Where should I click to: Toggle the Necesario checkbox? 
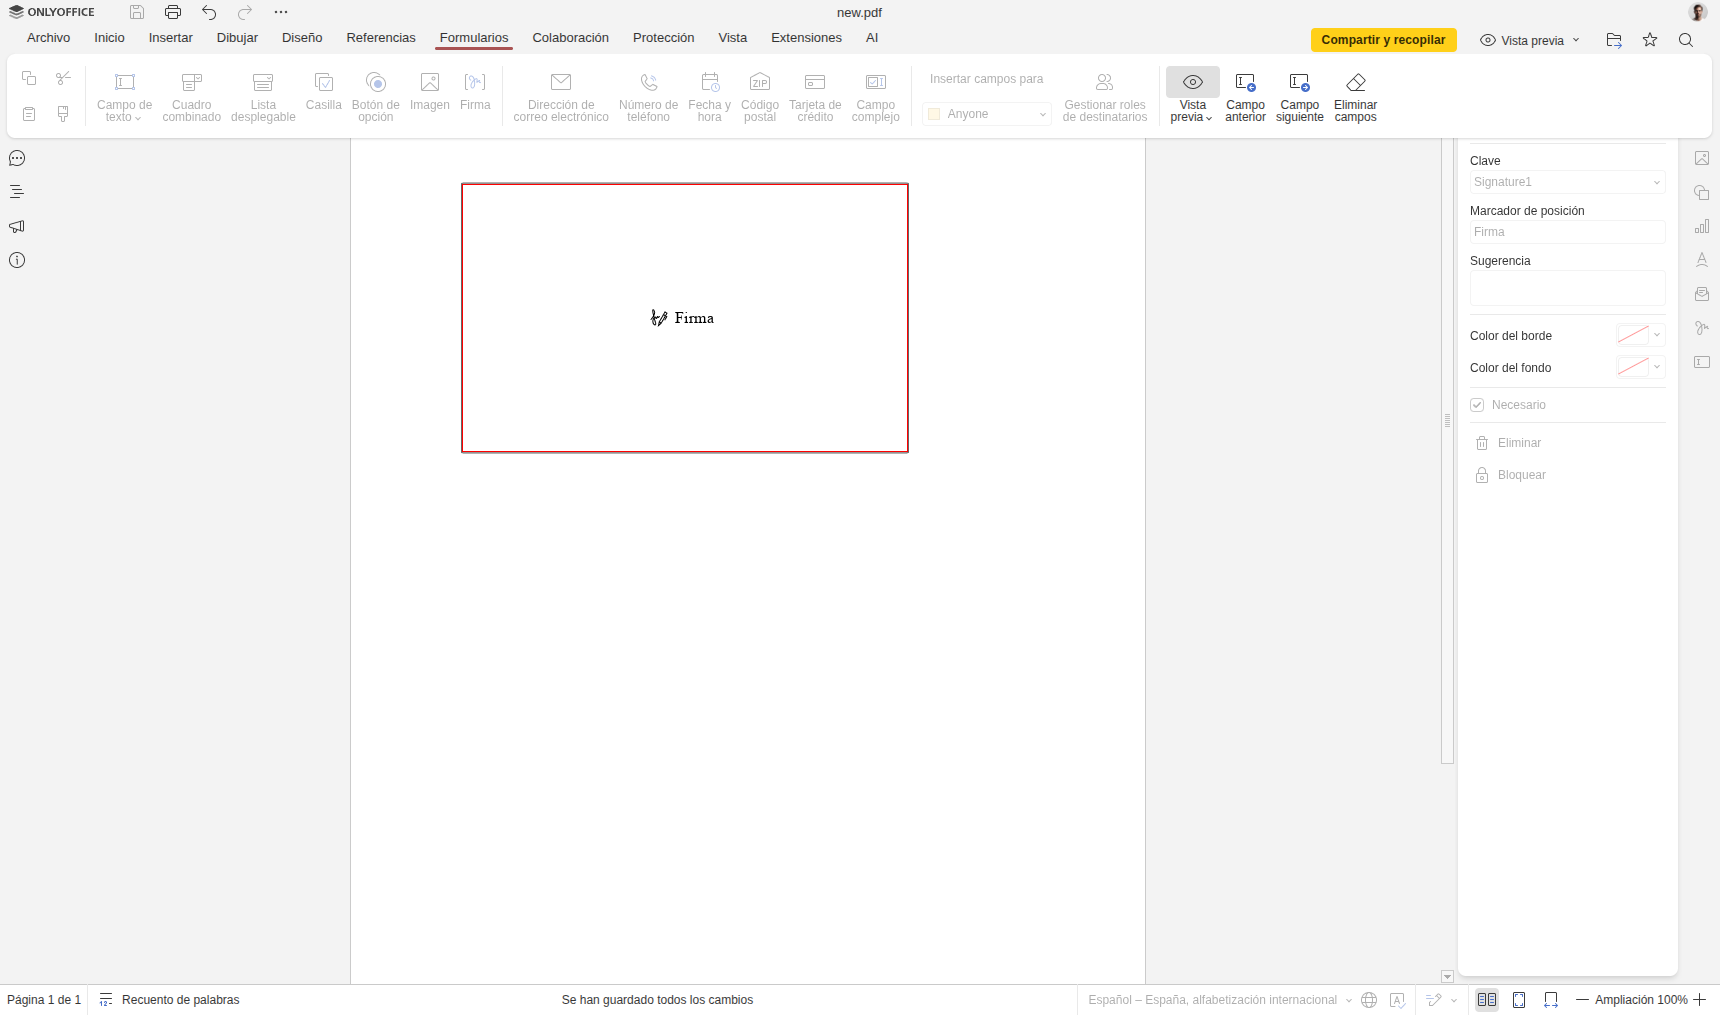[x=1477, y=405]
